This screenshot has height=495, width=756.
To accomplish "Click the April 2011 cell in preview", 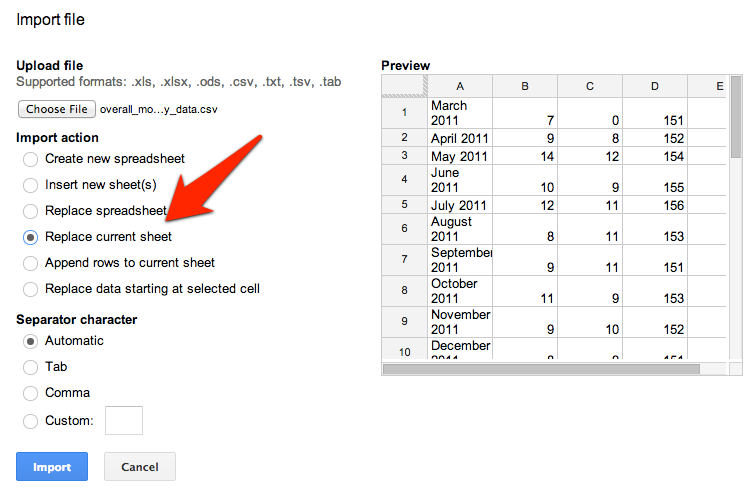I will click(x=460, y=138).
